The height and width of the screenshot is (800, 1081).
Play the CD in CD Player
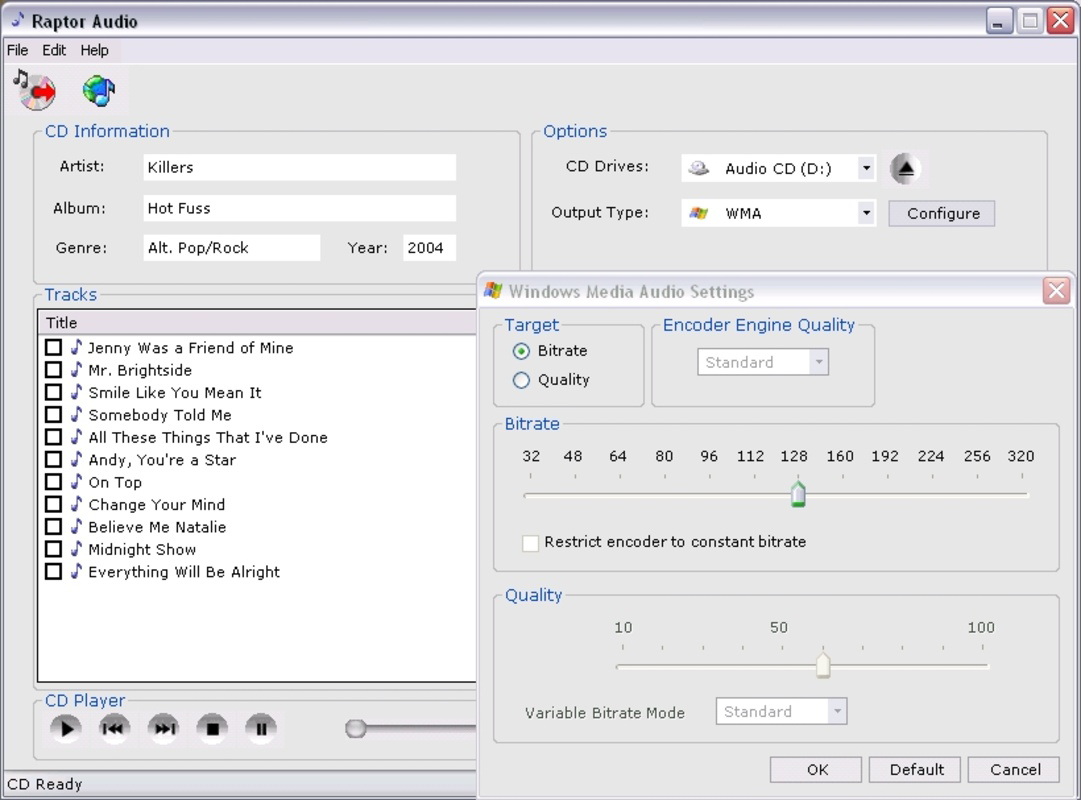click(x=66, y=728)
